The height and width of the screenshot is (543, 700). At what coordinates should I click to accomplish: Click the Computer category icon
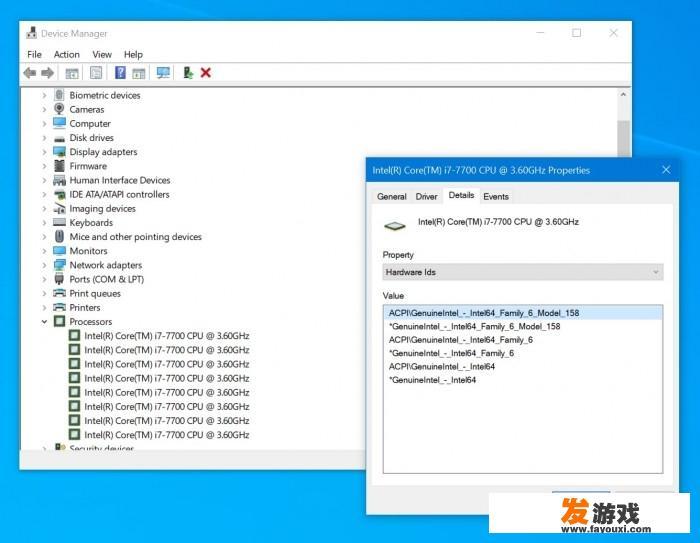click(59, 123)
